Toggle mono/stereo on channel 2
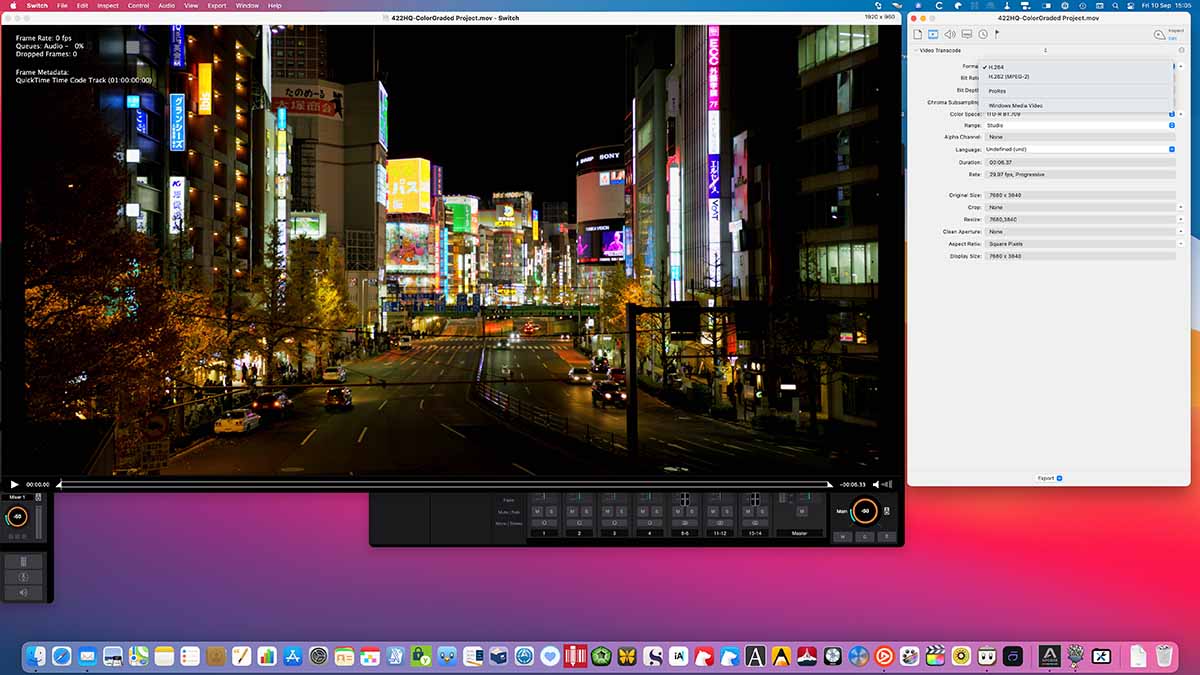The width and height of the screenshot is (1200, 675). point(579,523)
